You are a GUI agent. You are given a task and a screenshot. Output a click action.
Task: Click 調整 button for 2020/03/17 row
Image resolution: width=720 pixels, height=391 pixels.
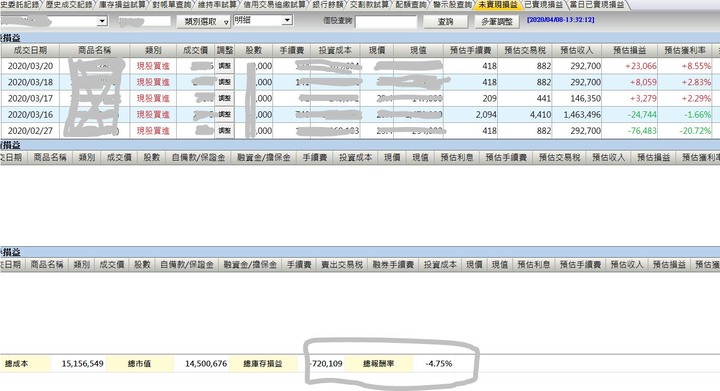point(225,98)
